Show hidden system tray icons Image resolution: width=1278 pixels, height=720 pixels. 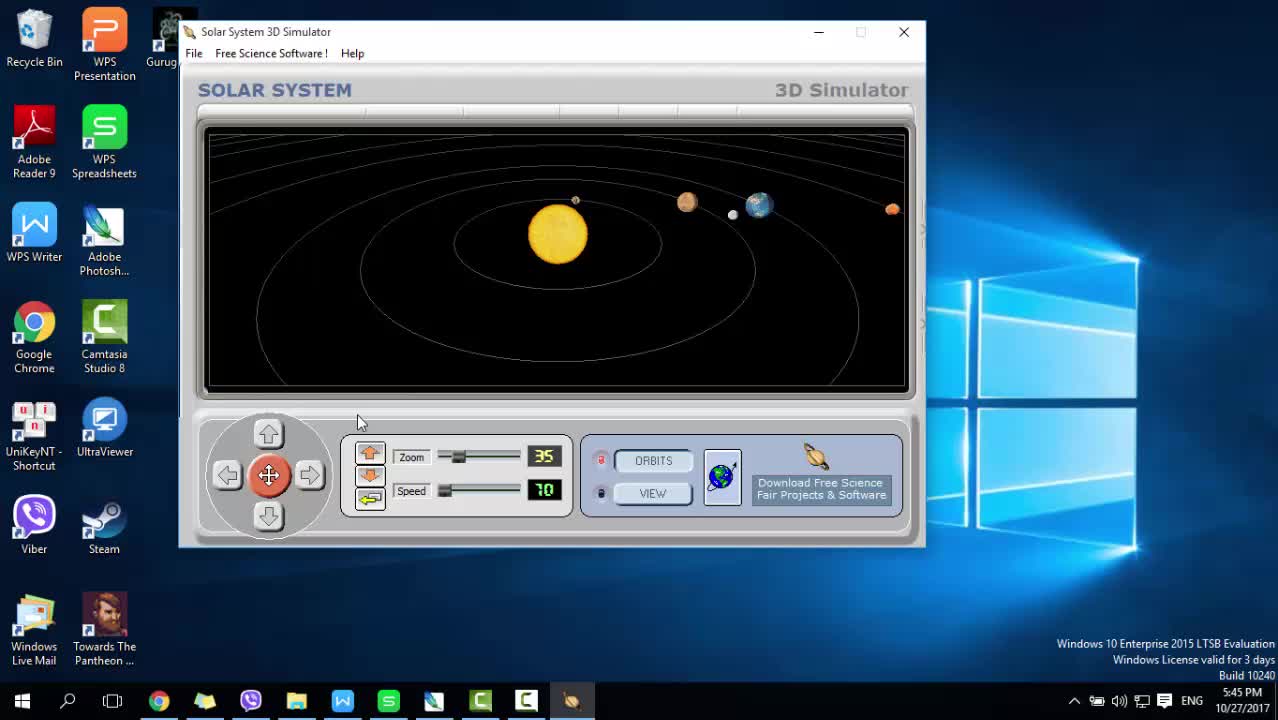coord(1074,701)
